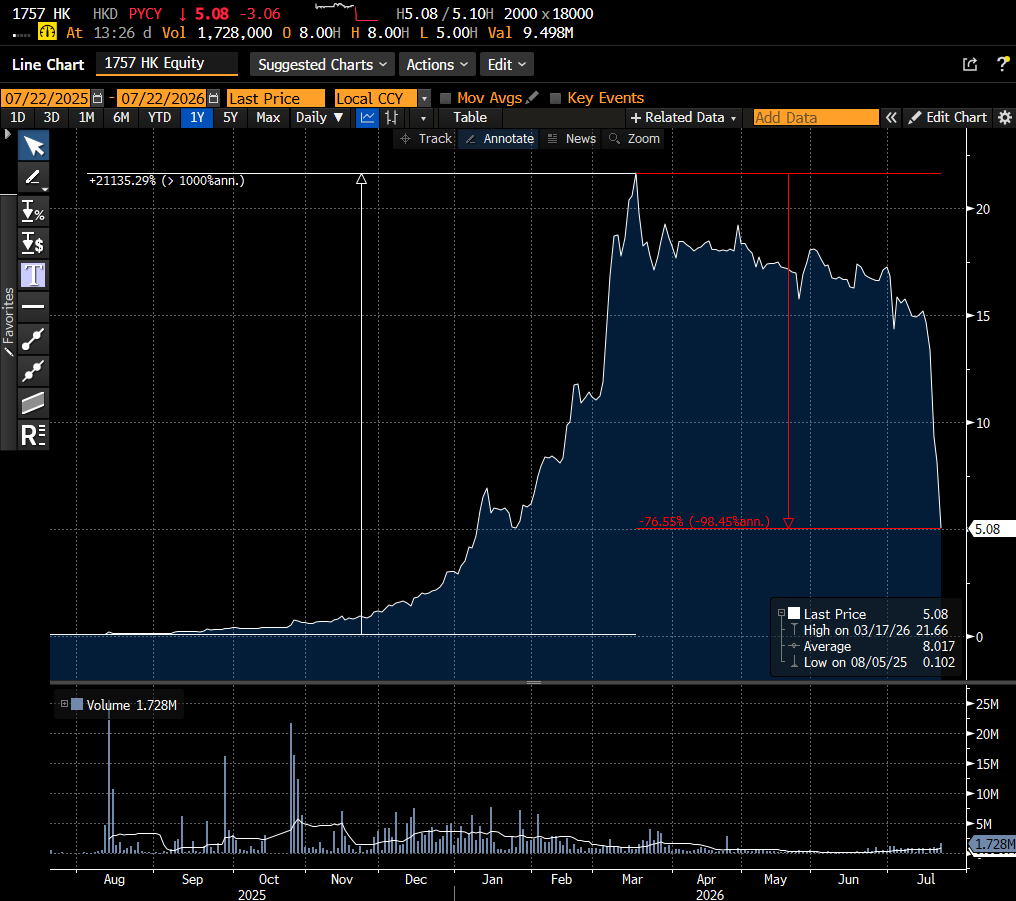Click the Table view button
Screen dimensions: 1016x901
pyautogui.click(x=470, y=117)
